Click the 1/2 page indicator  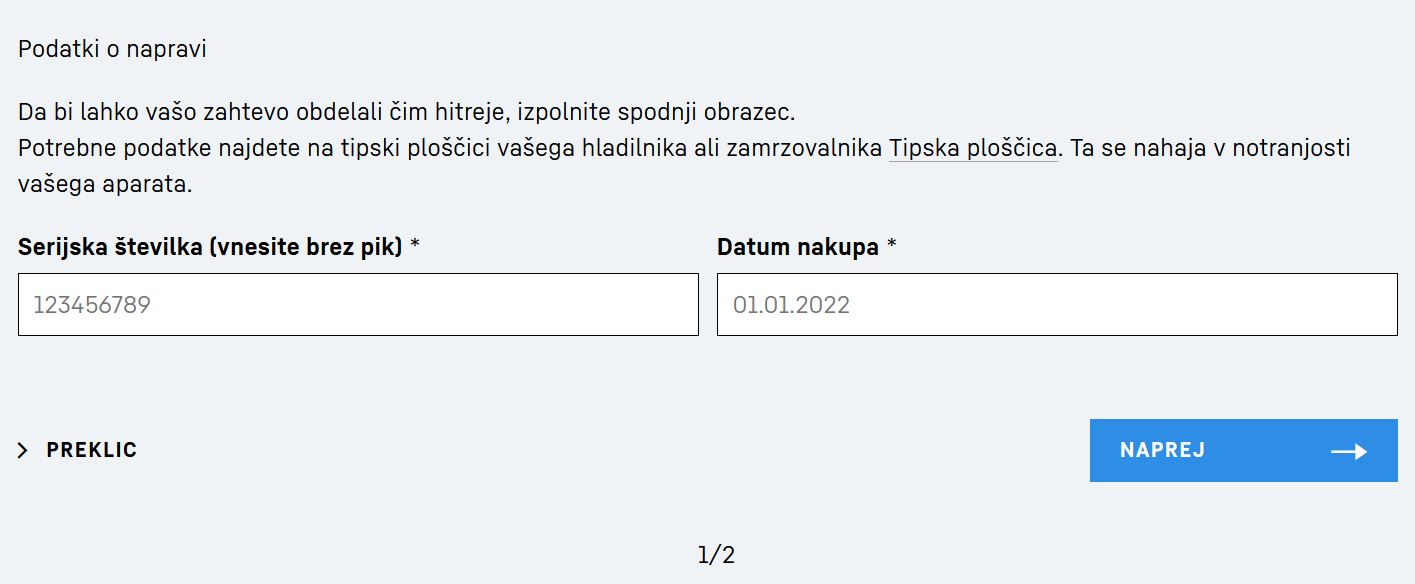716,555
